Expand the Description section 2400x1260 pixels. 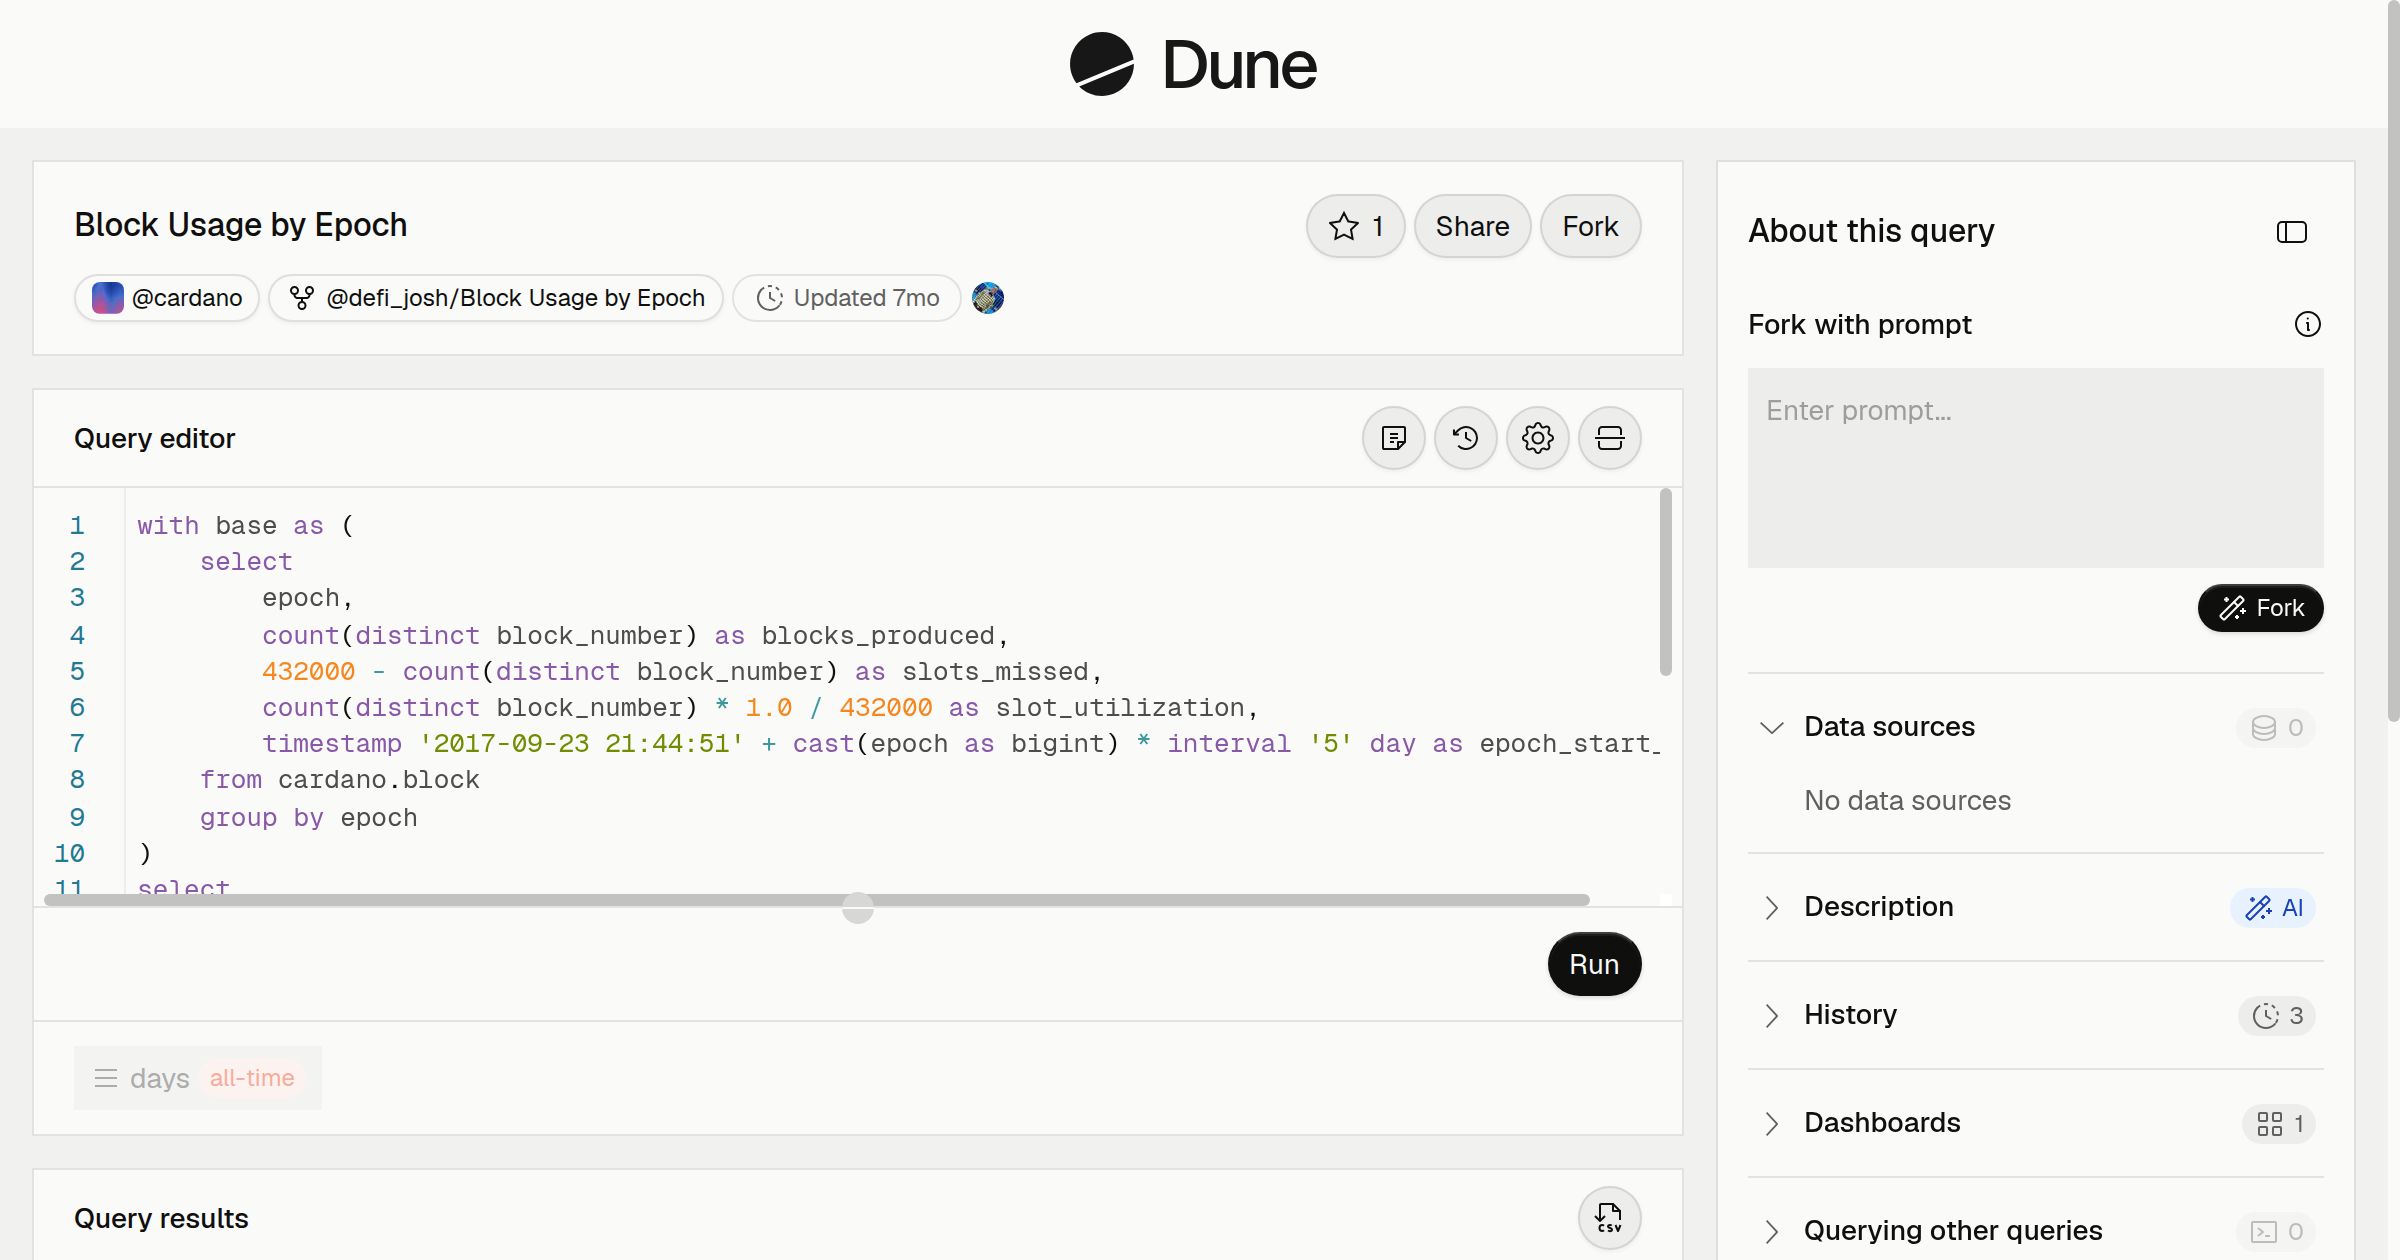pyautogui.click(x=1772, y=907)
